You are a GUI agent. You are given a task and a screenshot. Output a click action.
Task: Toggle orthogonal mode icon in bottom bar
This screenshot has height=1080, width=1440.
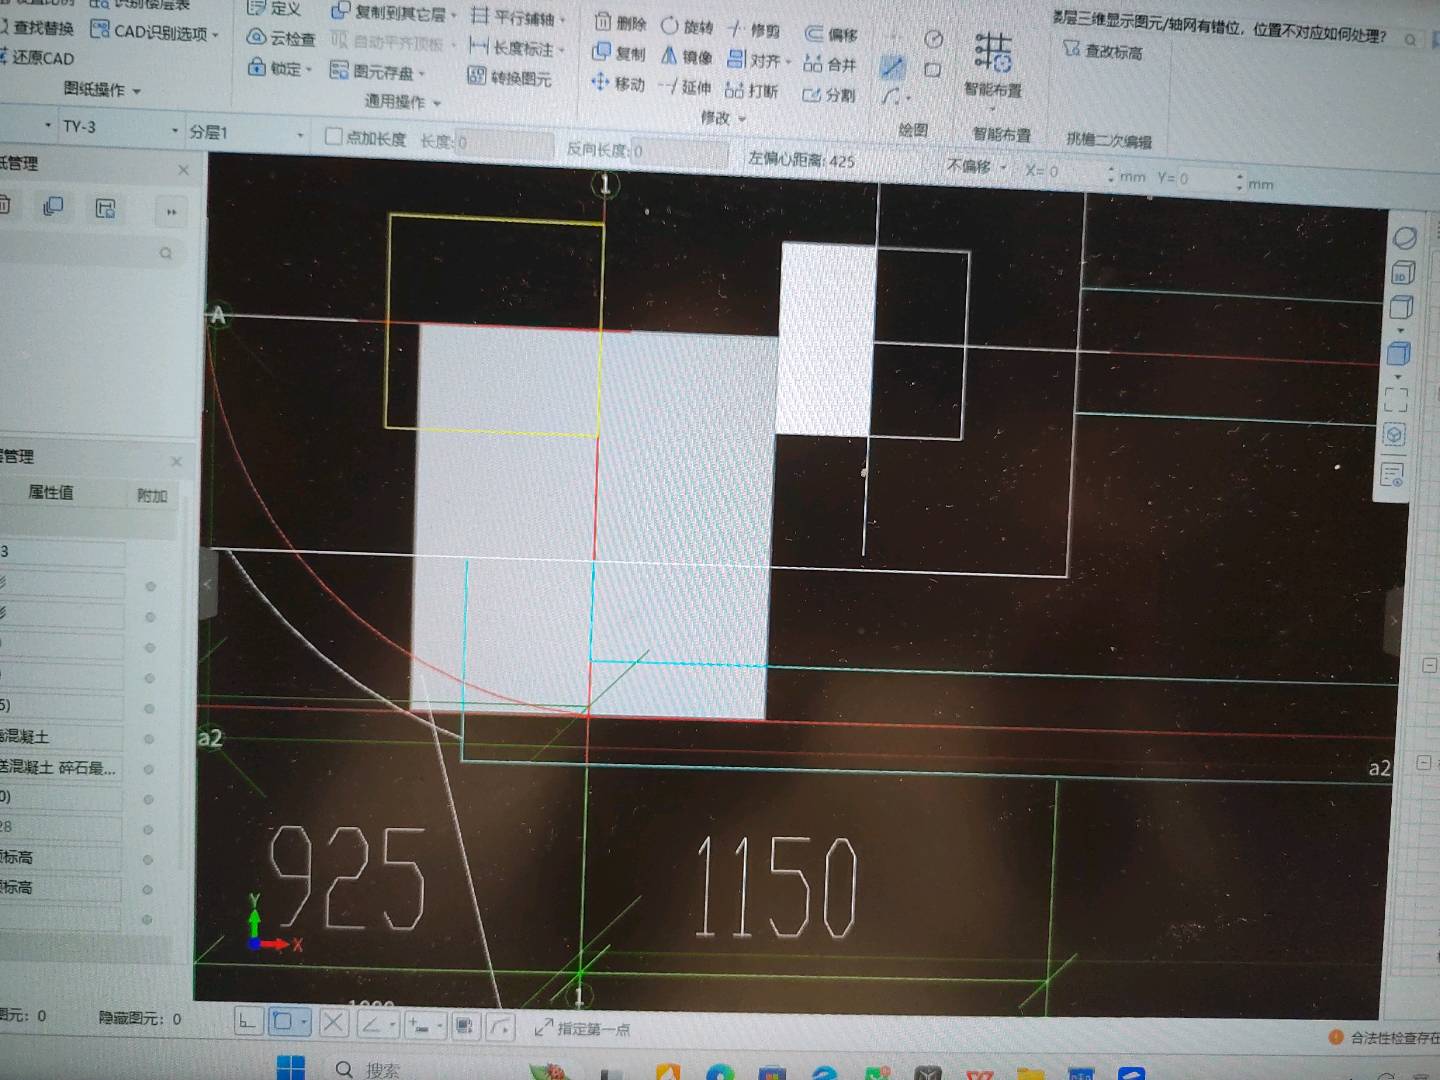[248, 1021]
